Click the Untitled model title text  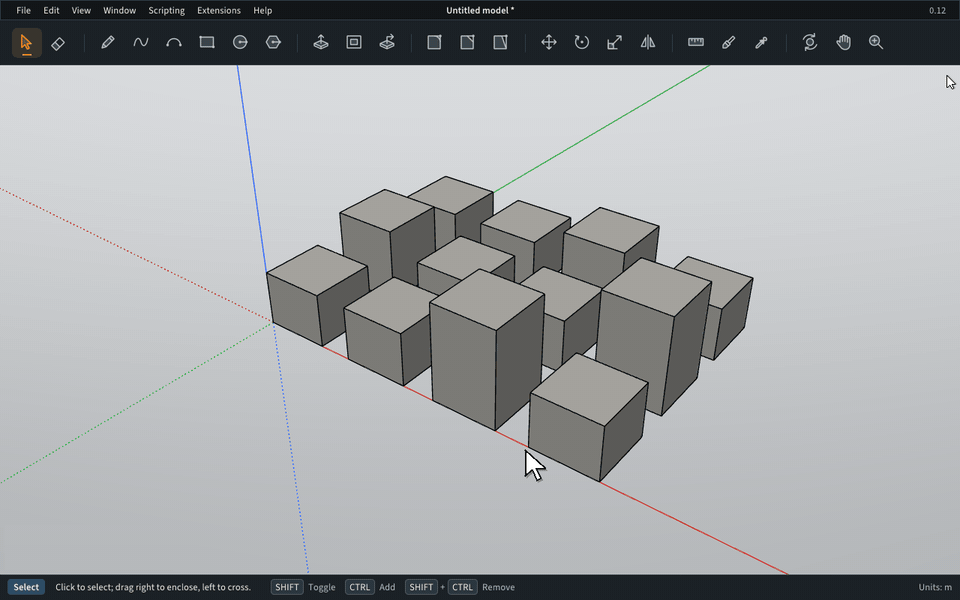[x=480, y=10]
